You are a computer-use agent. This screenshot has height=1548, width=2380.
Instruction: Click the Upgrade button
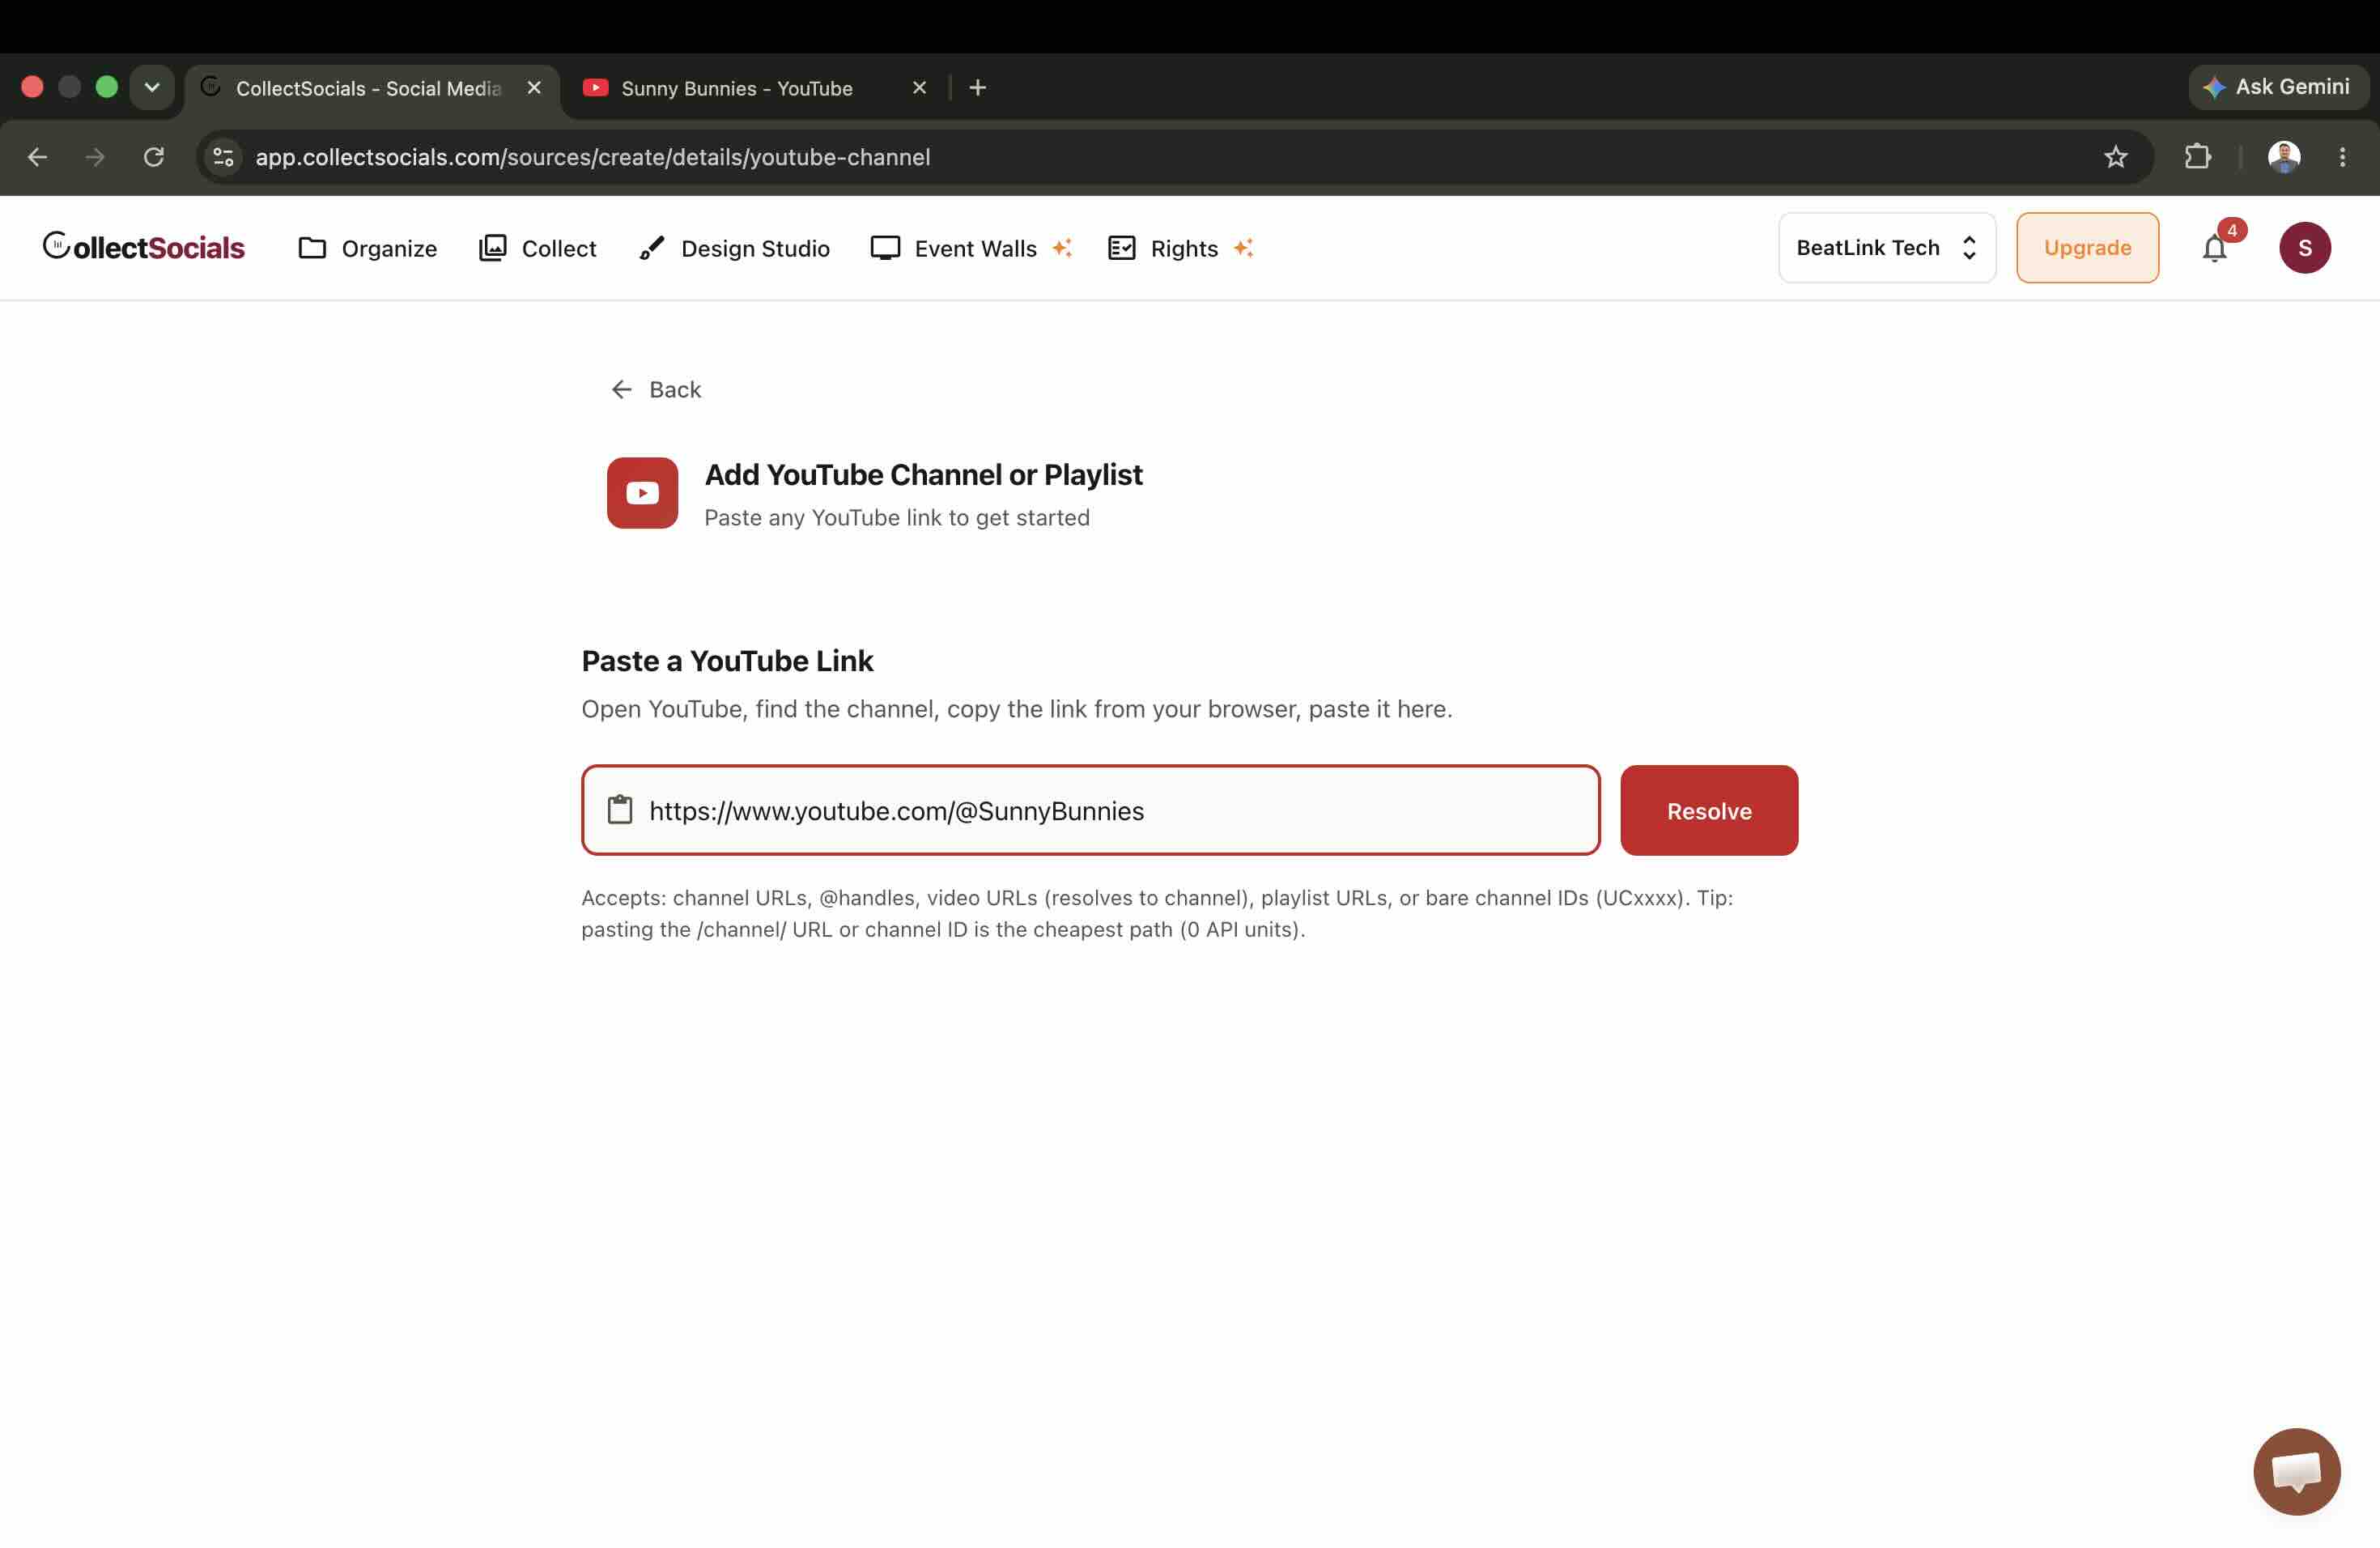click(x=2087, y=247)
